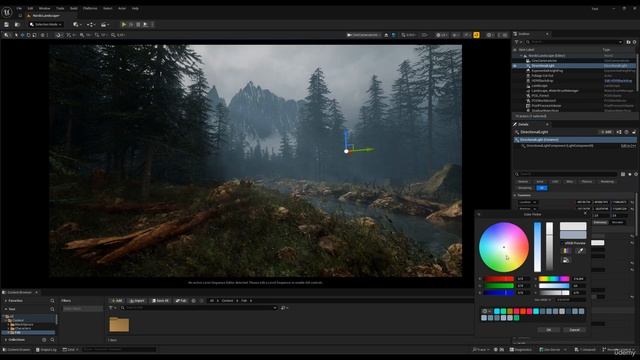Open the Build menu
The image size is (640, 360).
pos(73,8)
